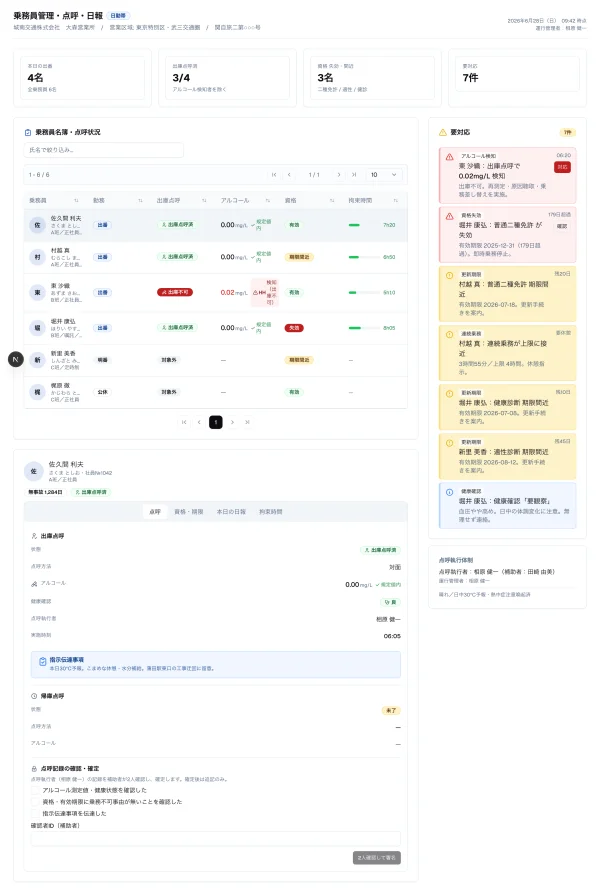Click the red 対応 button on alcohol alert

click(x=562, y=167)
